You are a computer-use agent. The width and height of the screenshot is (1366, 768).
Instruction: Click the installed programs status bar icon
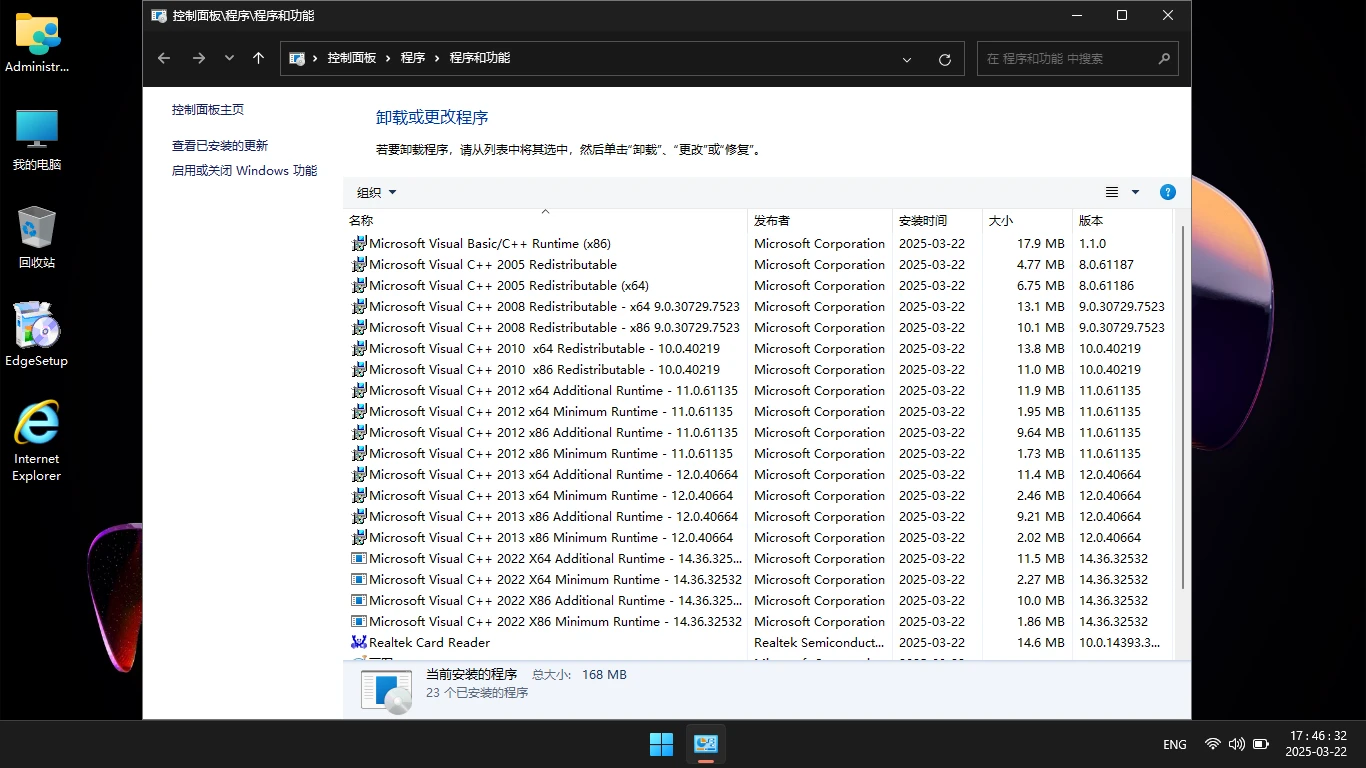pyautogui.click(x=386, y=690)
